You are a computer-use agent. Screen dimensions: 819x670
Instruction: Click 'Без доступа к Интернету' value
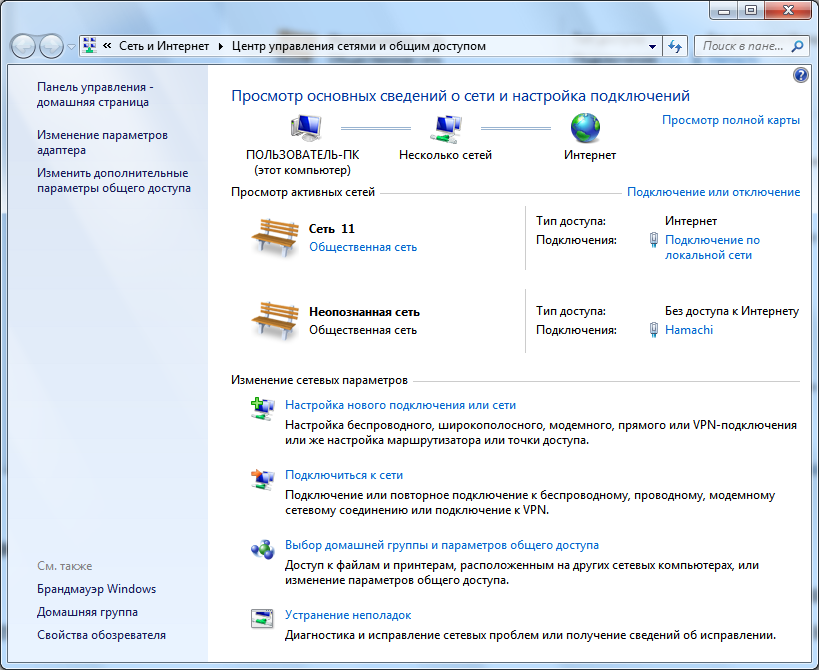(731, 311)
